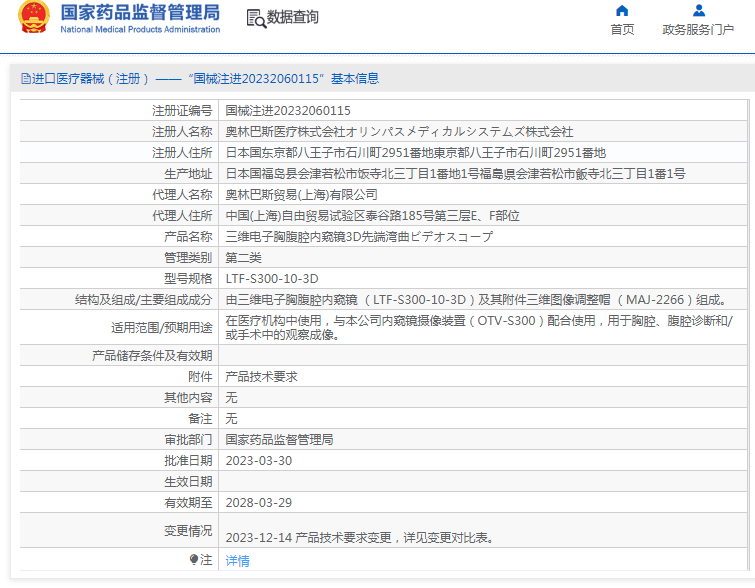Click the 2023-12-14 产品技术要求变更 entry
This screenshot has width=755, height=588.
click(x=360, y=537)
